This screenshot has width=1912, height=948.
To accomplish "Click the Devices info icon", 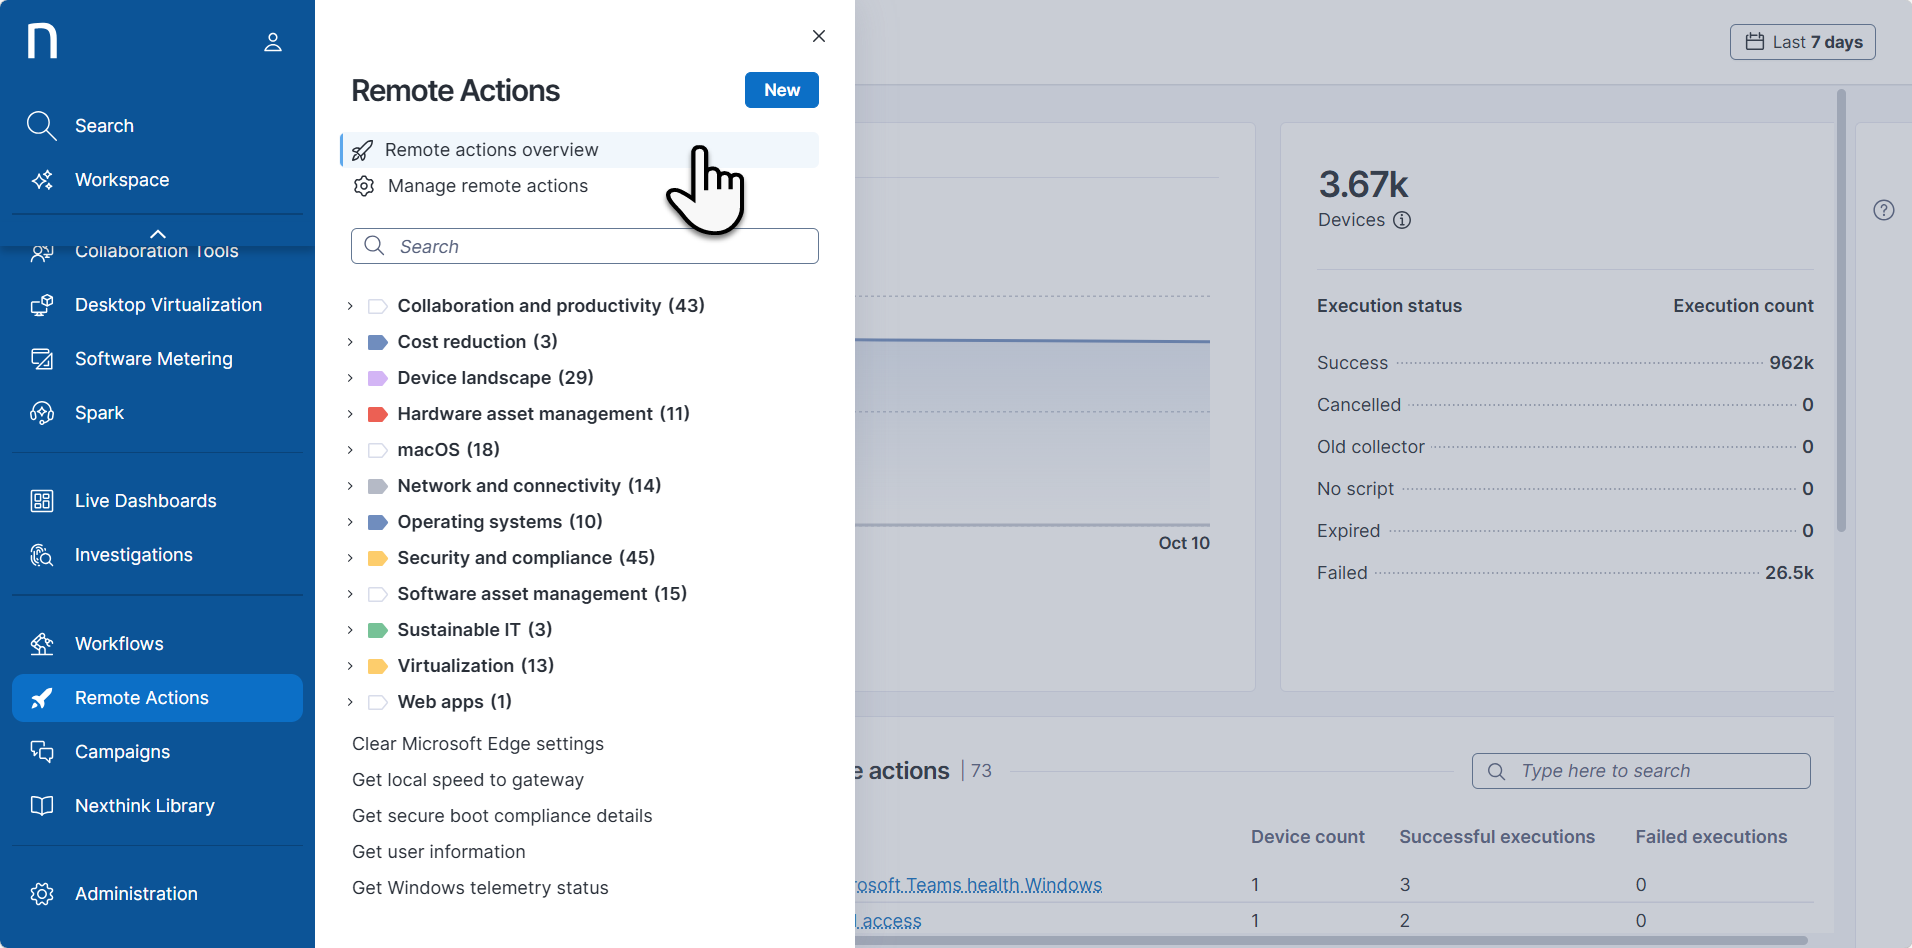I will coord(1402,220).
